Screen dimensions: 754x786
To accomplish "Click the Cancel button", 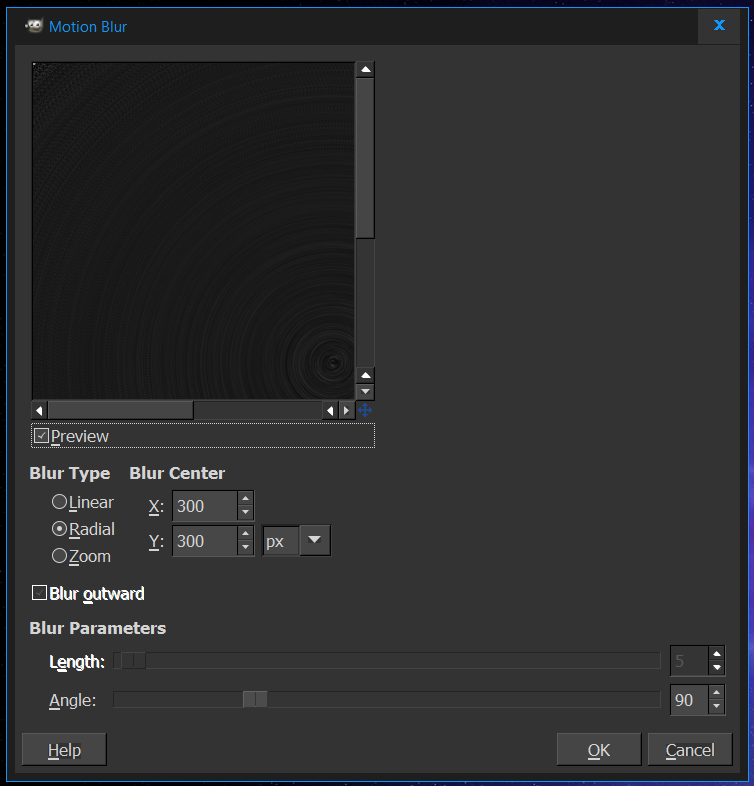I will coord(690,750).
